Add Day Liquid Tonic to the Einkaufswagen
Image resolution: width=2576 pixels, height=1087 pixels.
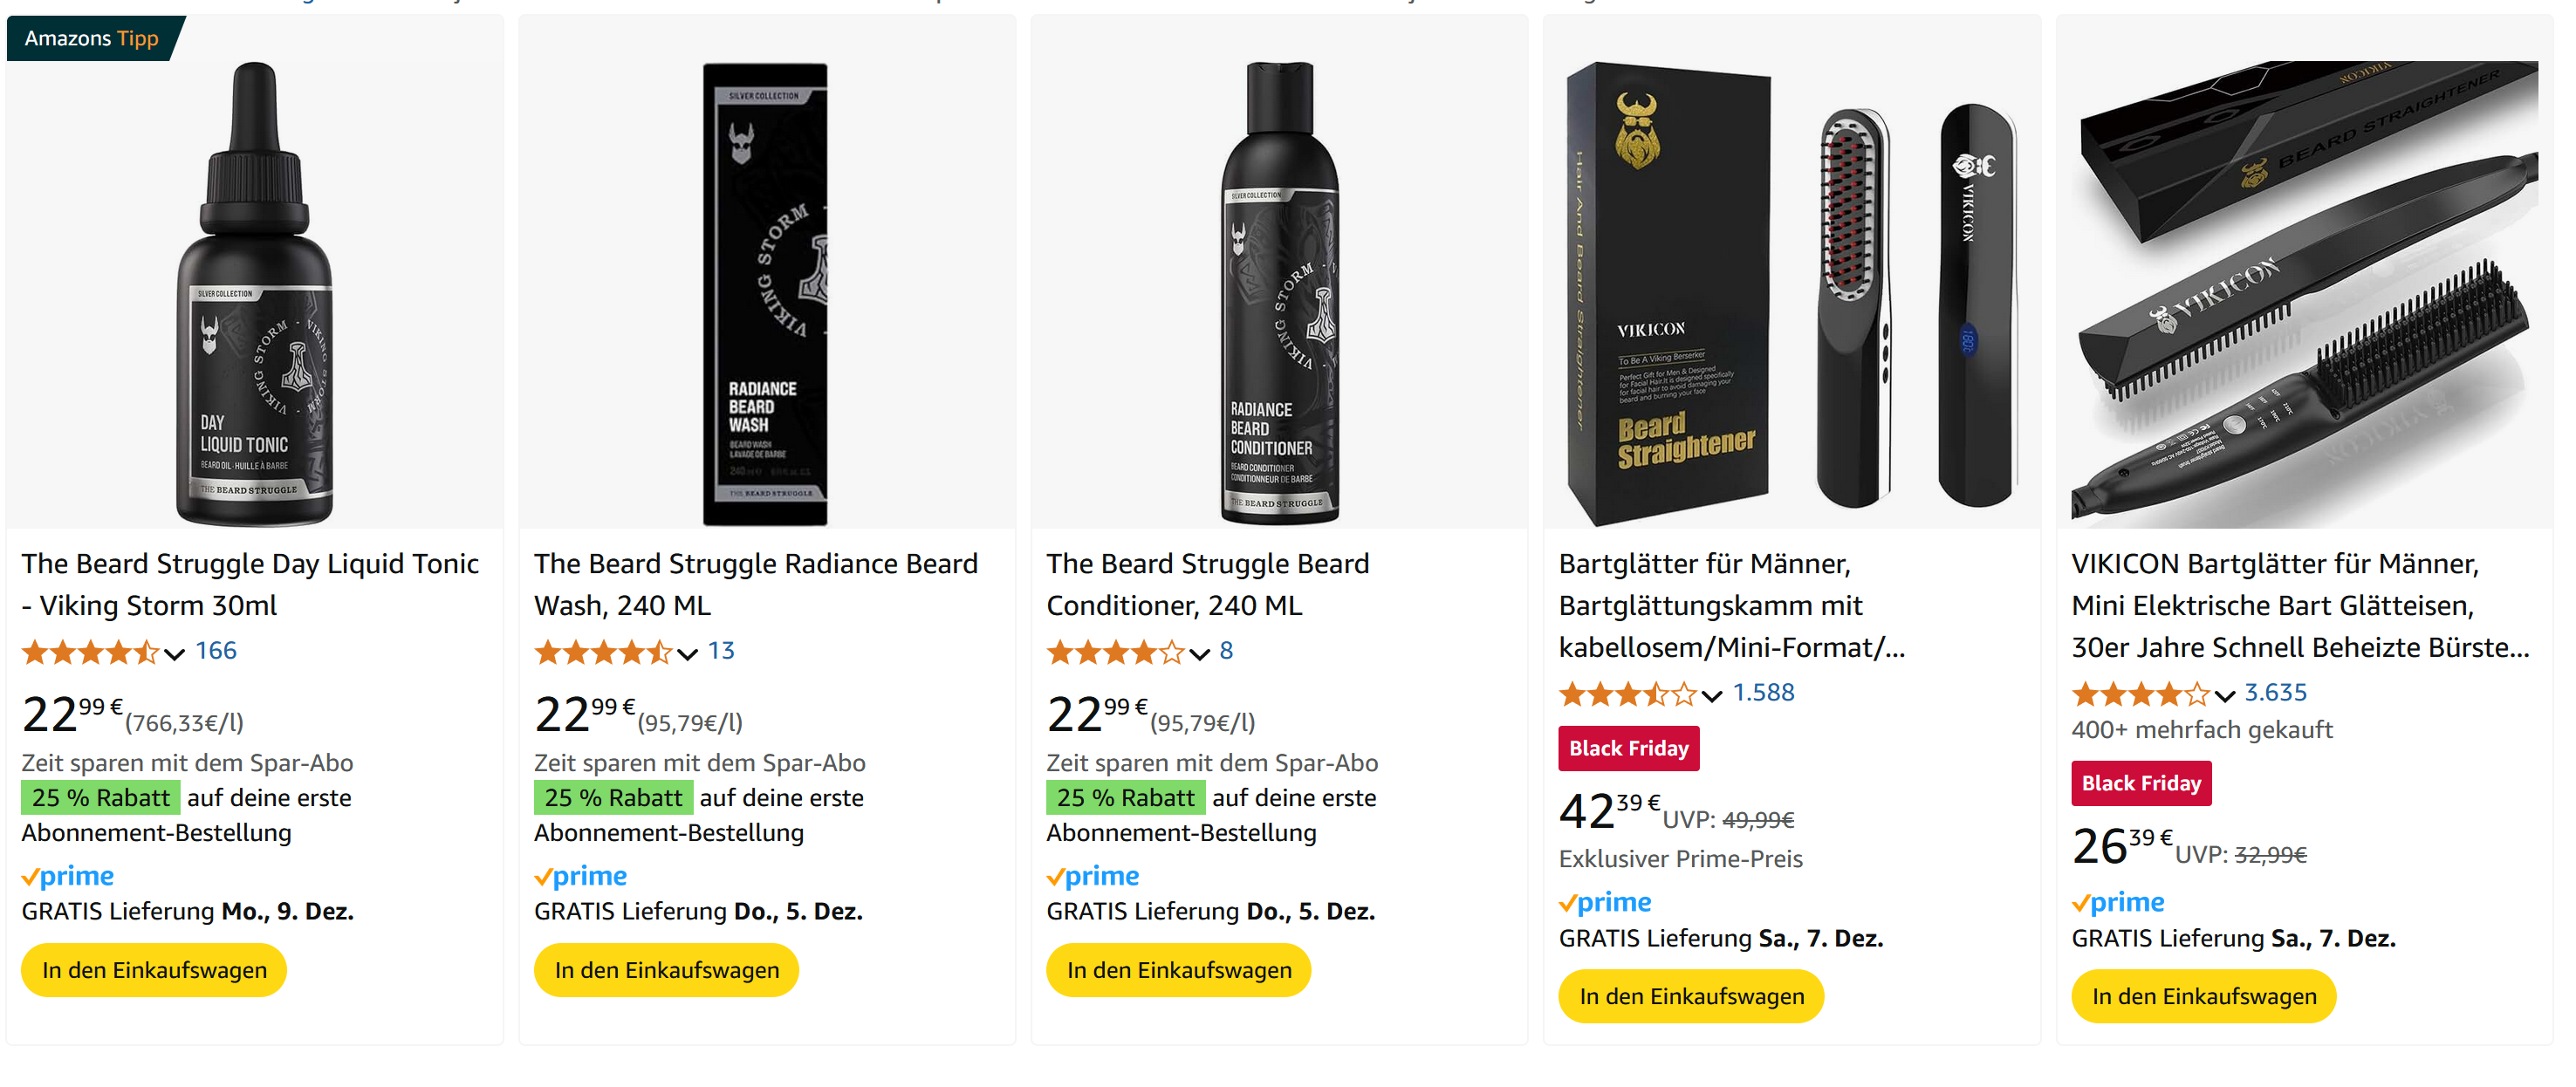[154, 970]
